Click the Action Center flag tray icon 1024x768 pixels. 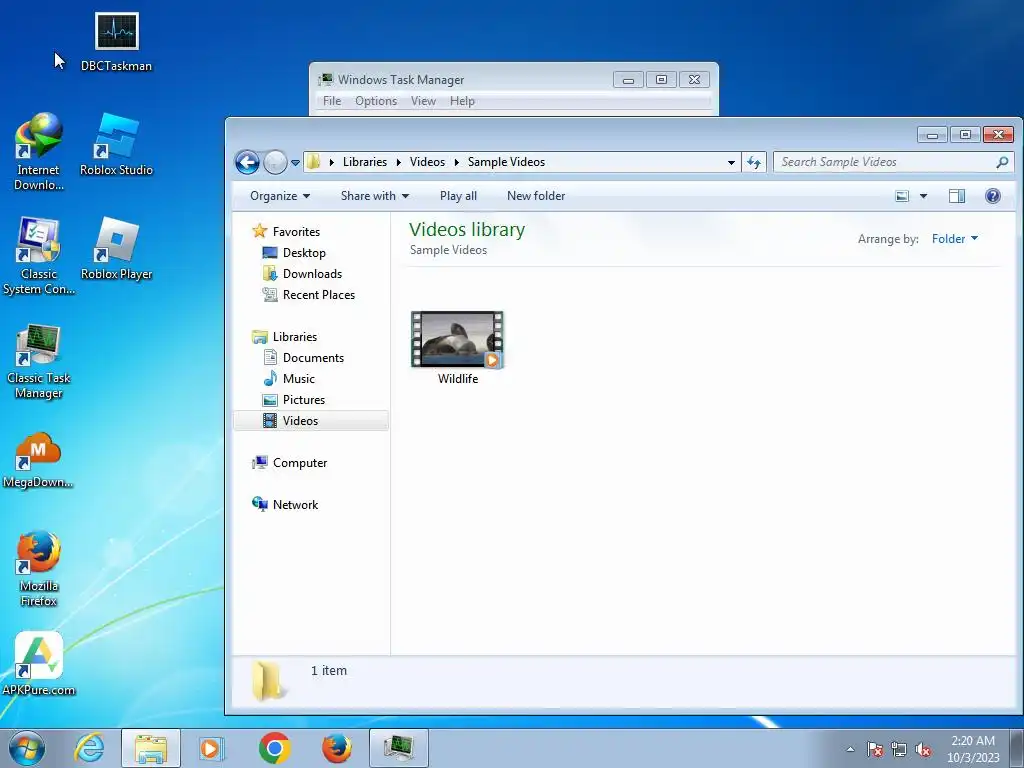coord(875,749)
